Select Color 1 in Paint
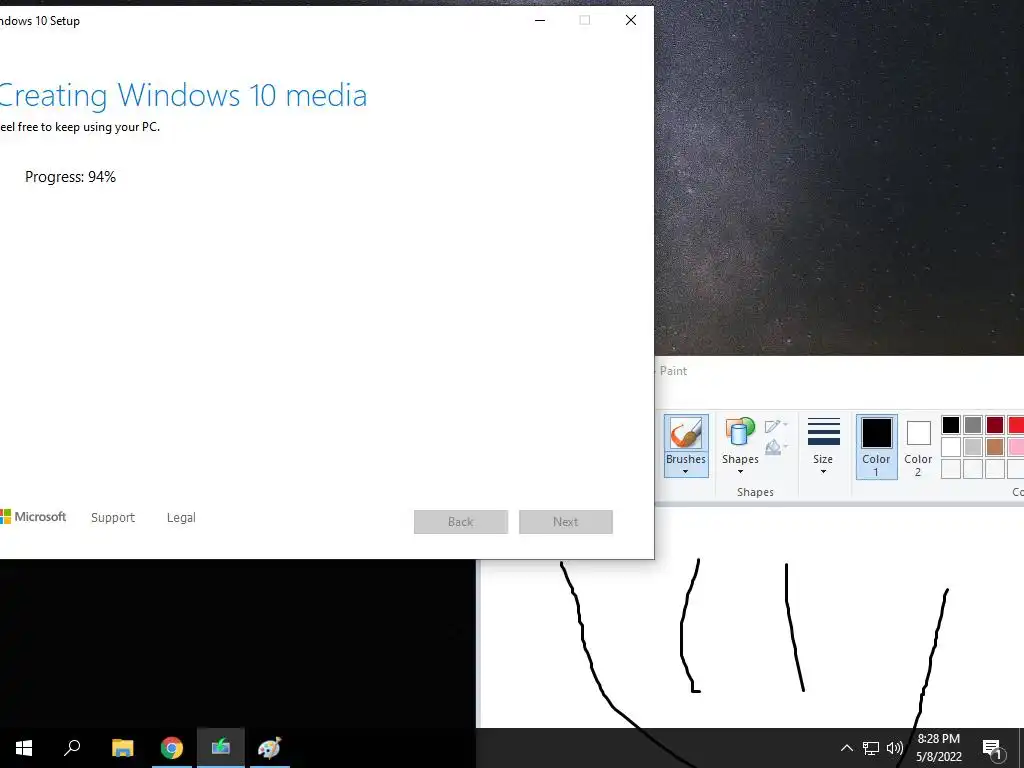The width and height of the screenshot is (1024, 768). tap(876, 447)
